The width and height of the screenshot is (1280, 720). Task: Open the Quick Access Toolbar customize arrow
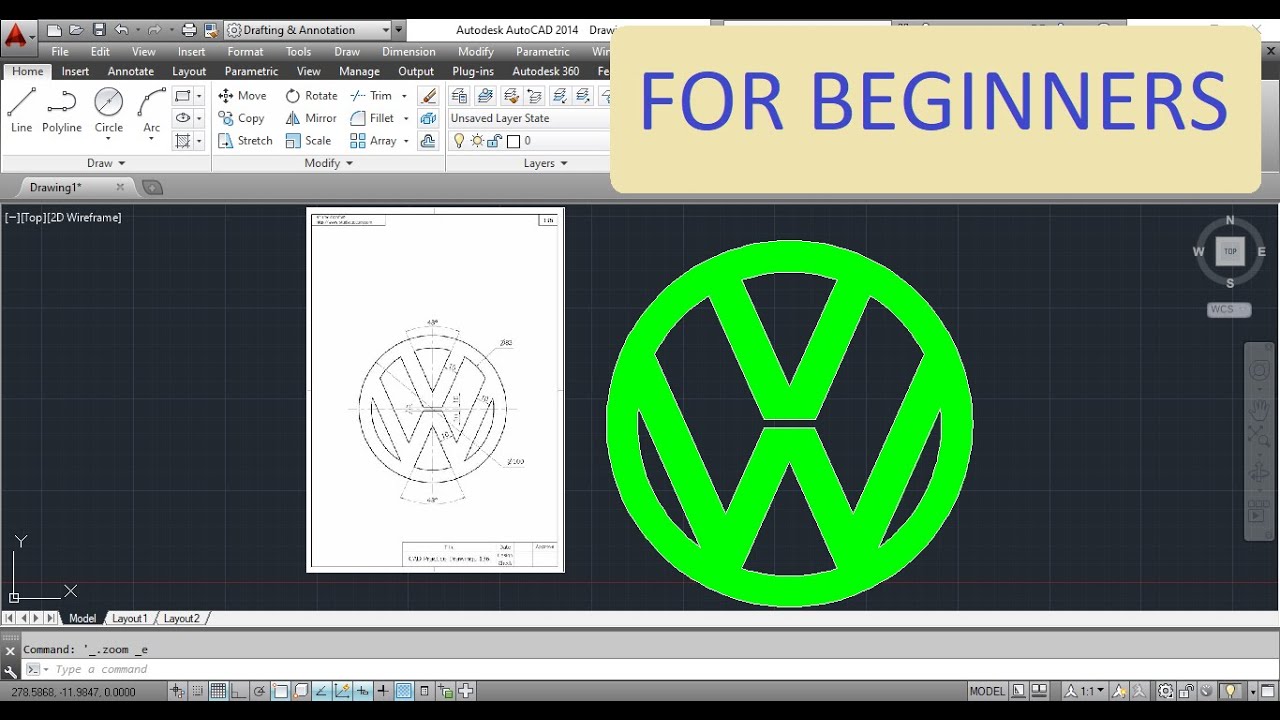(x=399, y=30)
